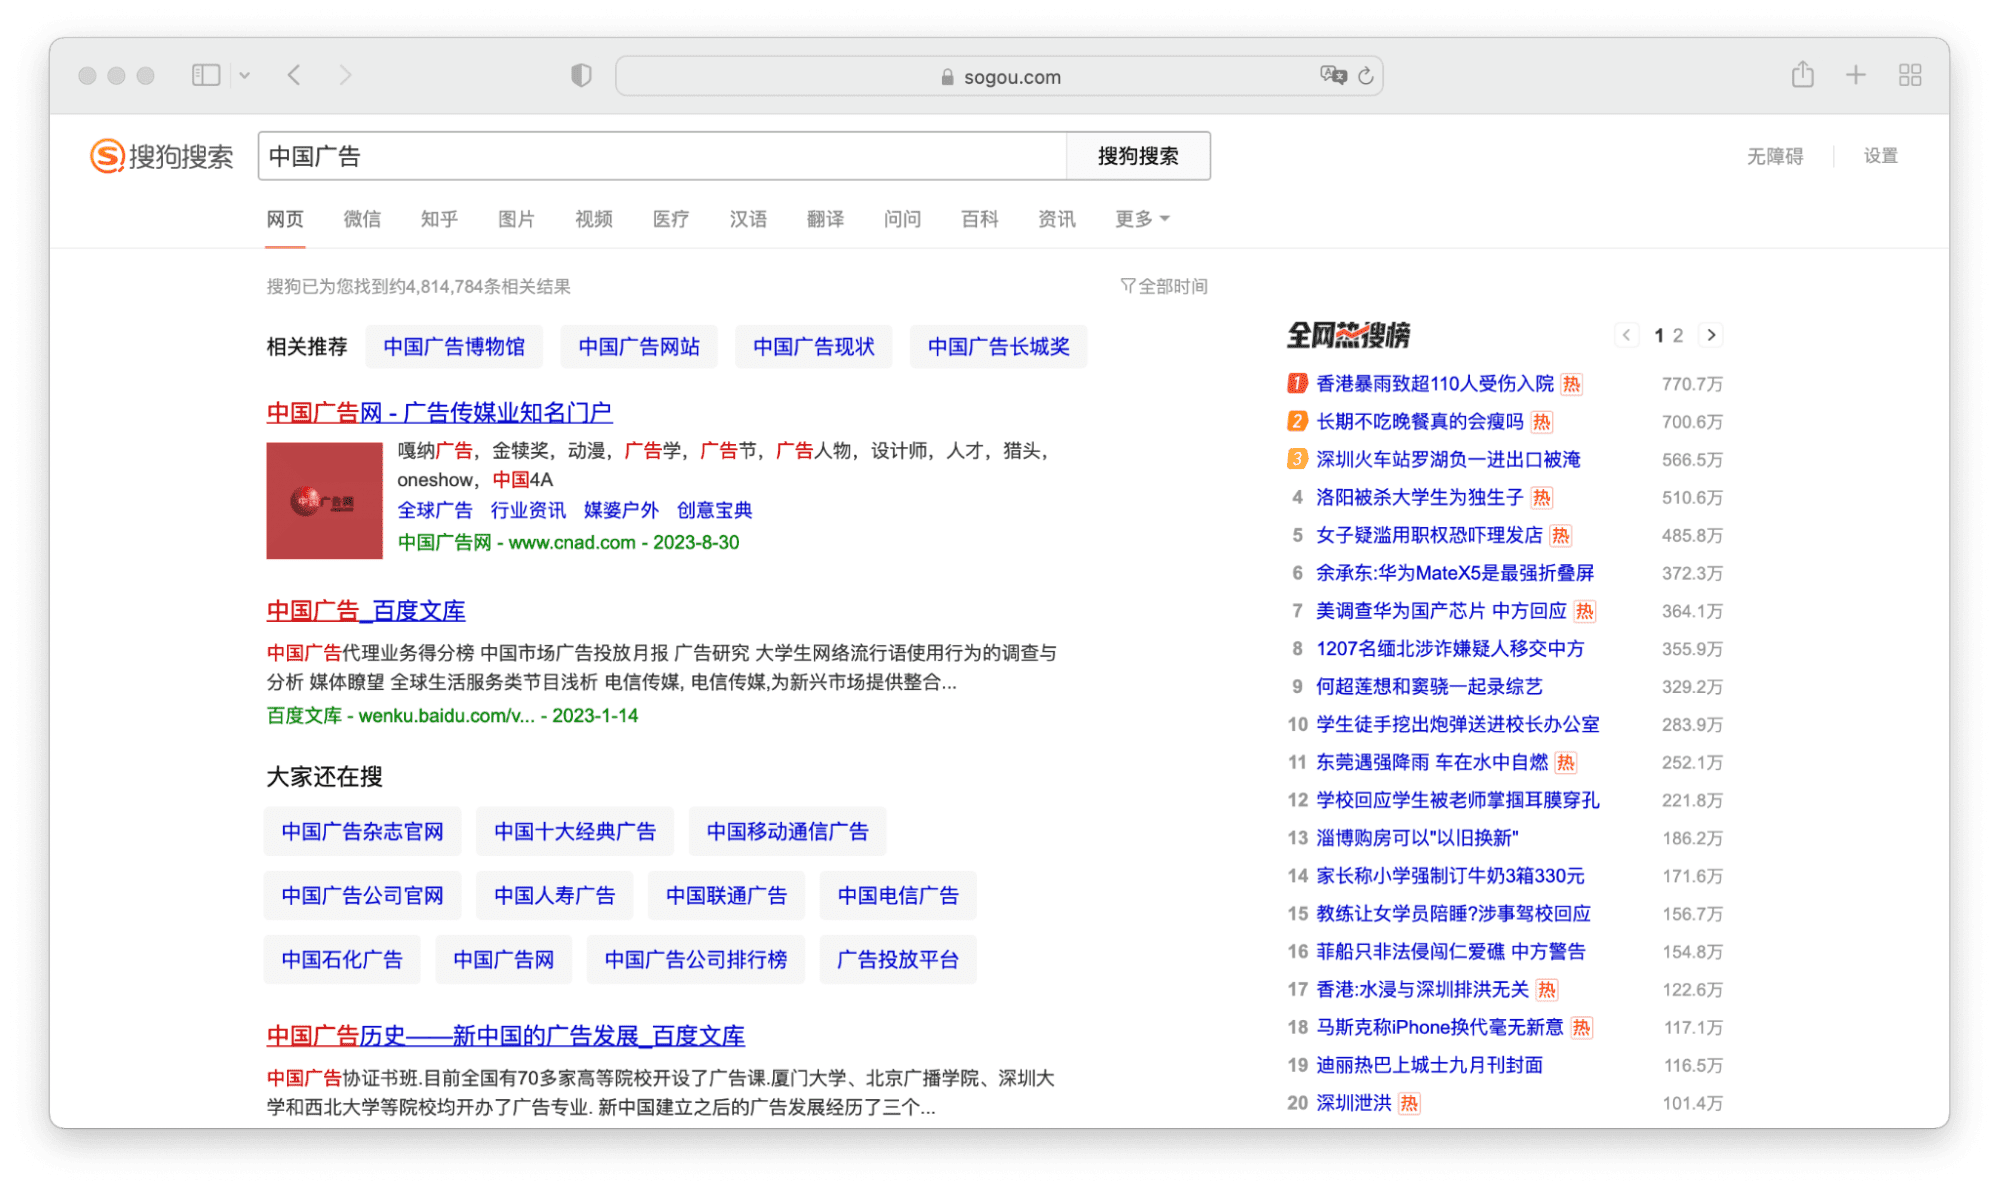Viewport: 1999px width, 1190px height.
Task: Click 中国联通广告 related search
Action: [x=727, y=896]
